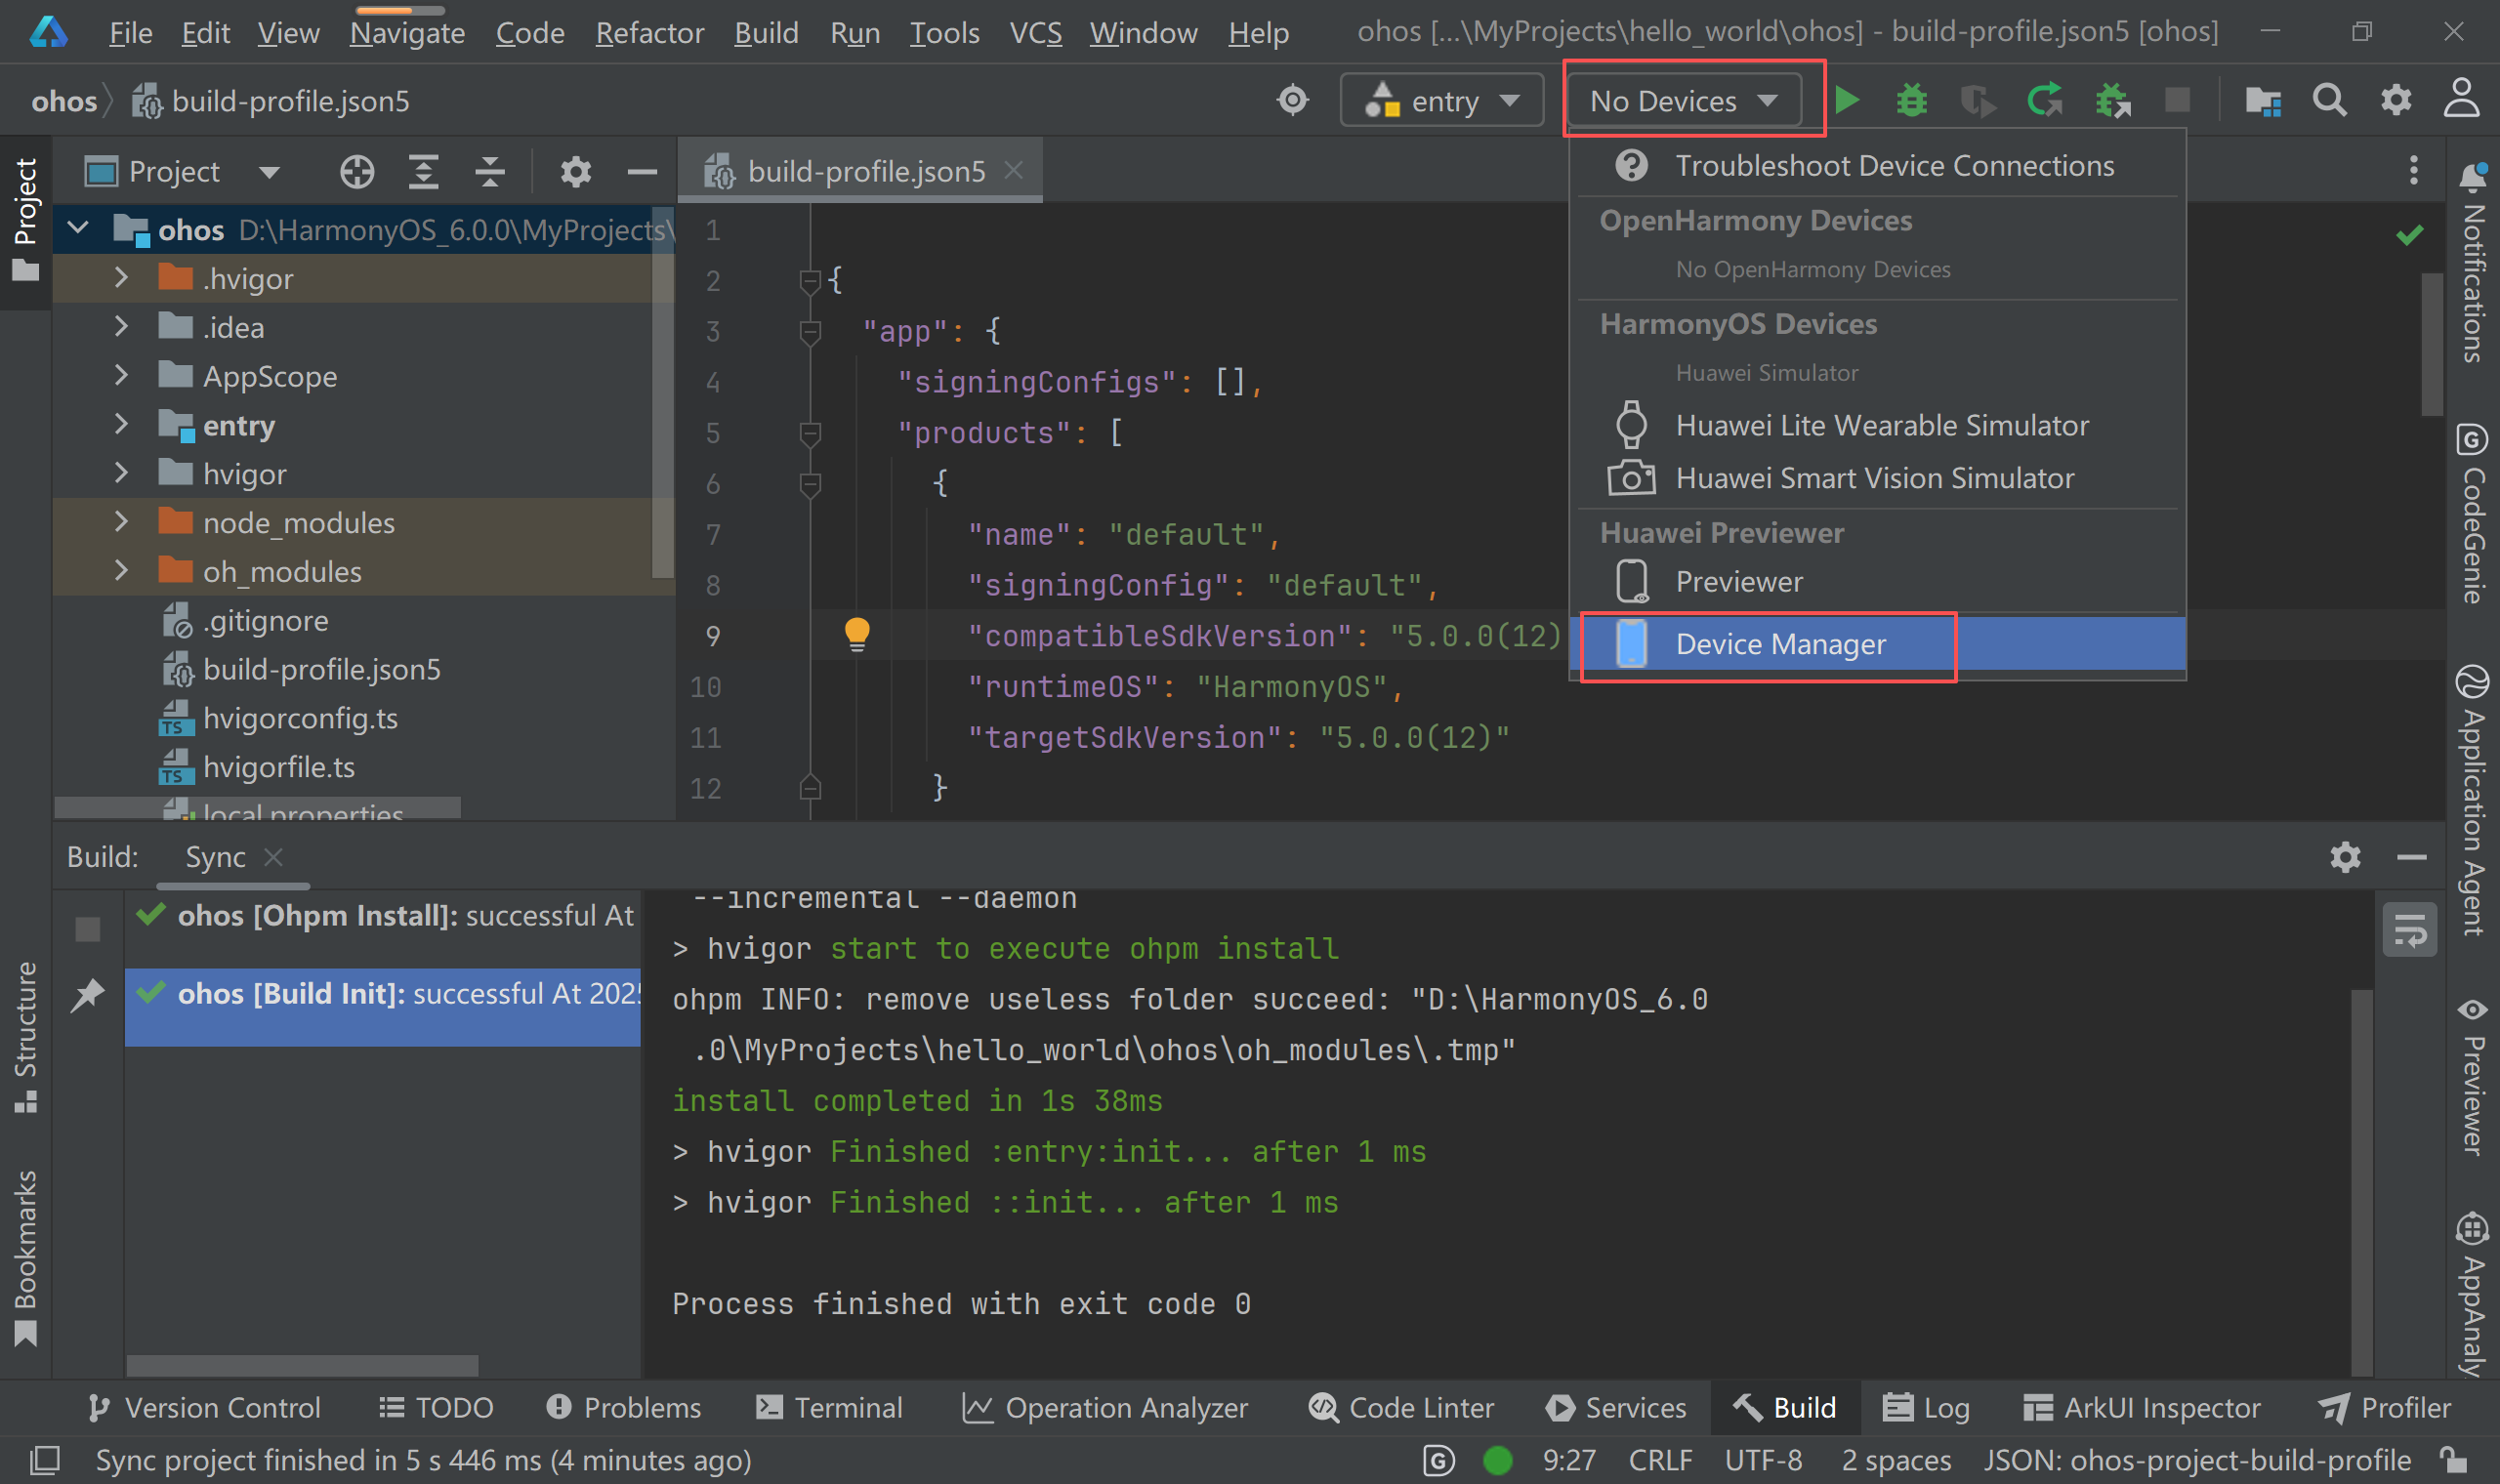
Task: Open the No Devices dropdown
Action: pyautogui.click(x=1684, y=101)
